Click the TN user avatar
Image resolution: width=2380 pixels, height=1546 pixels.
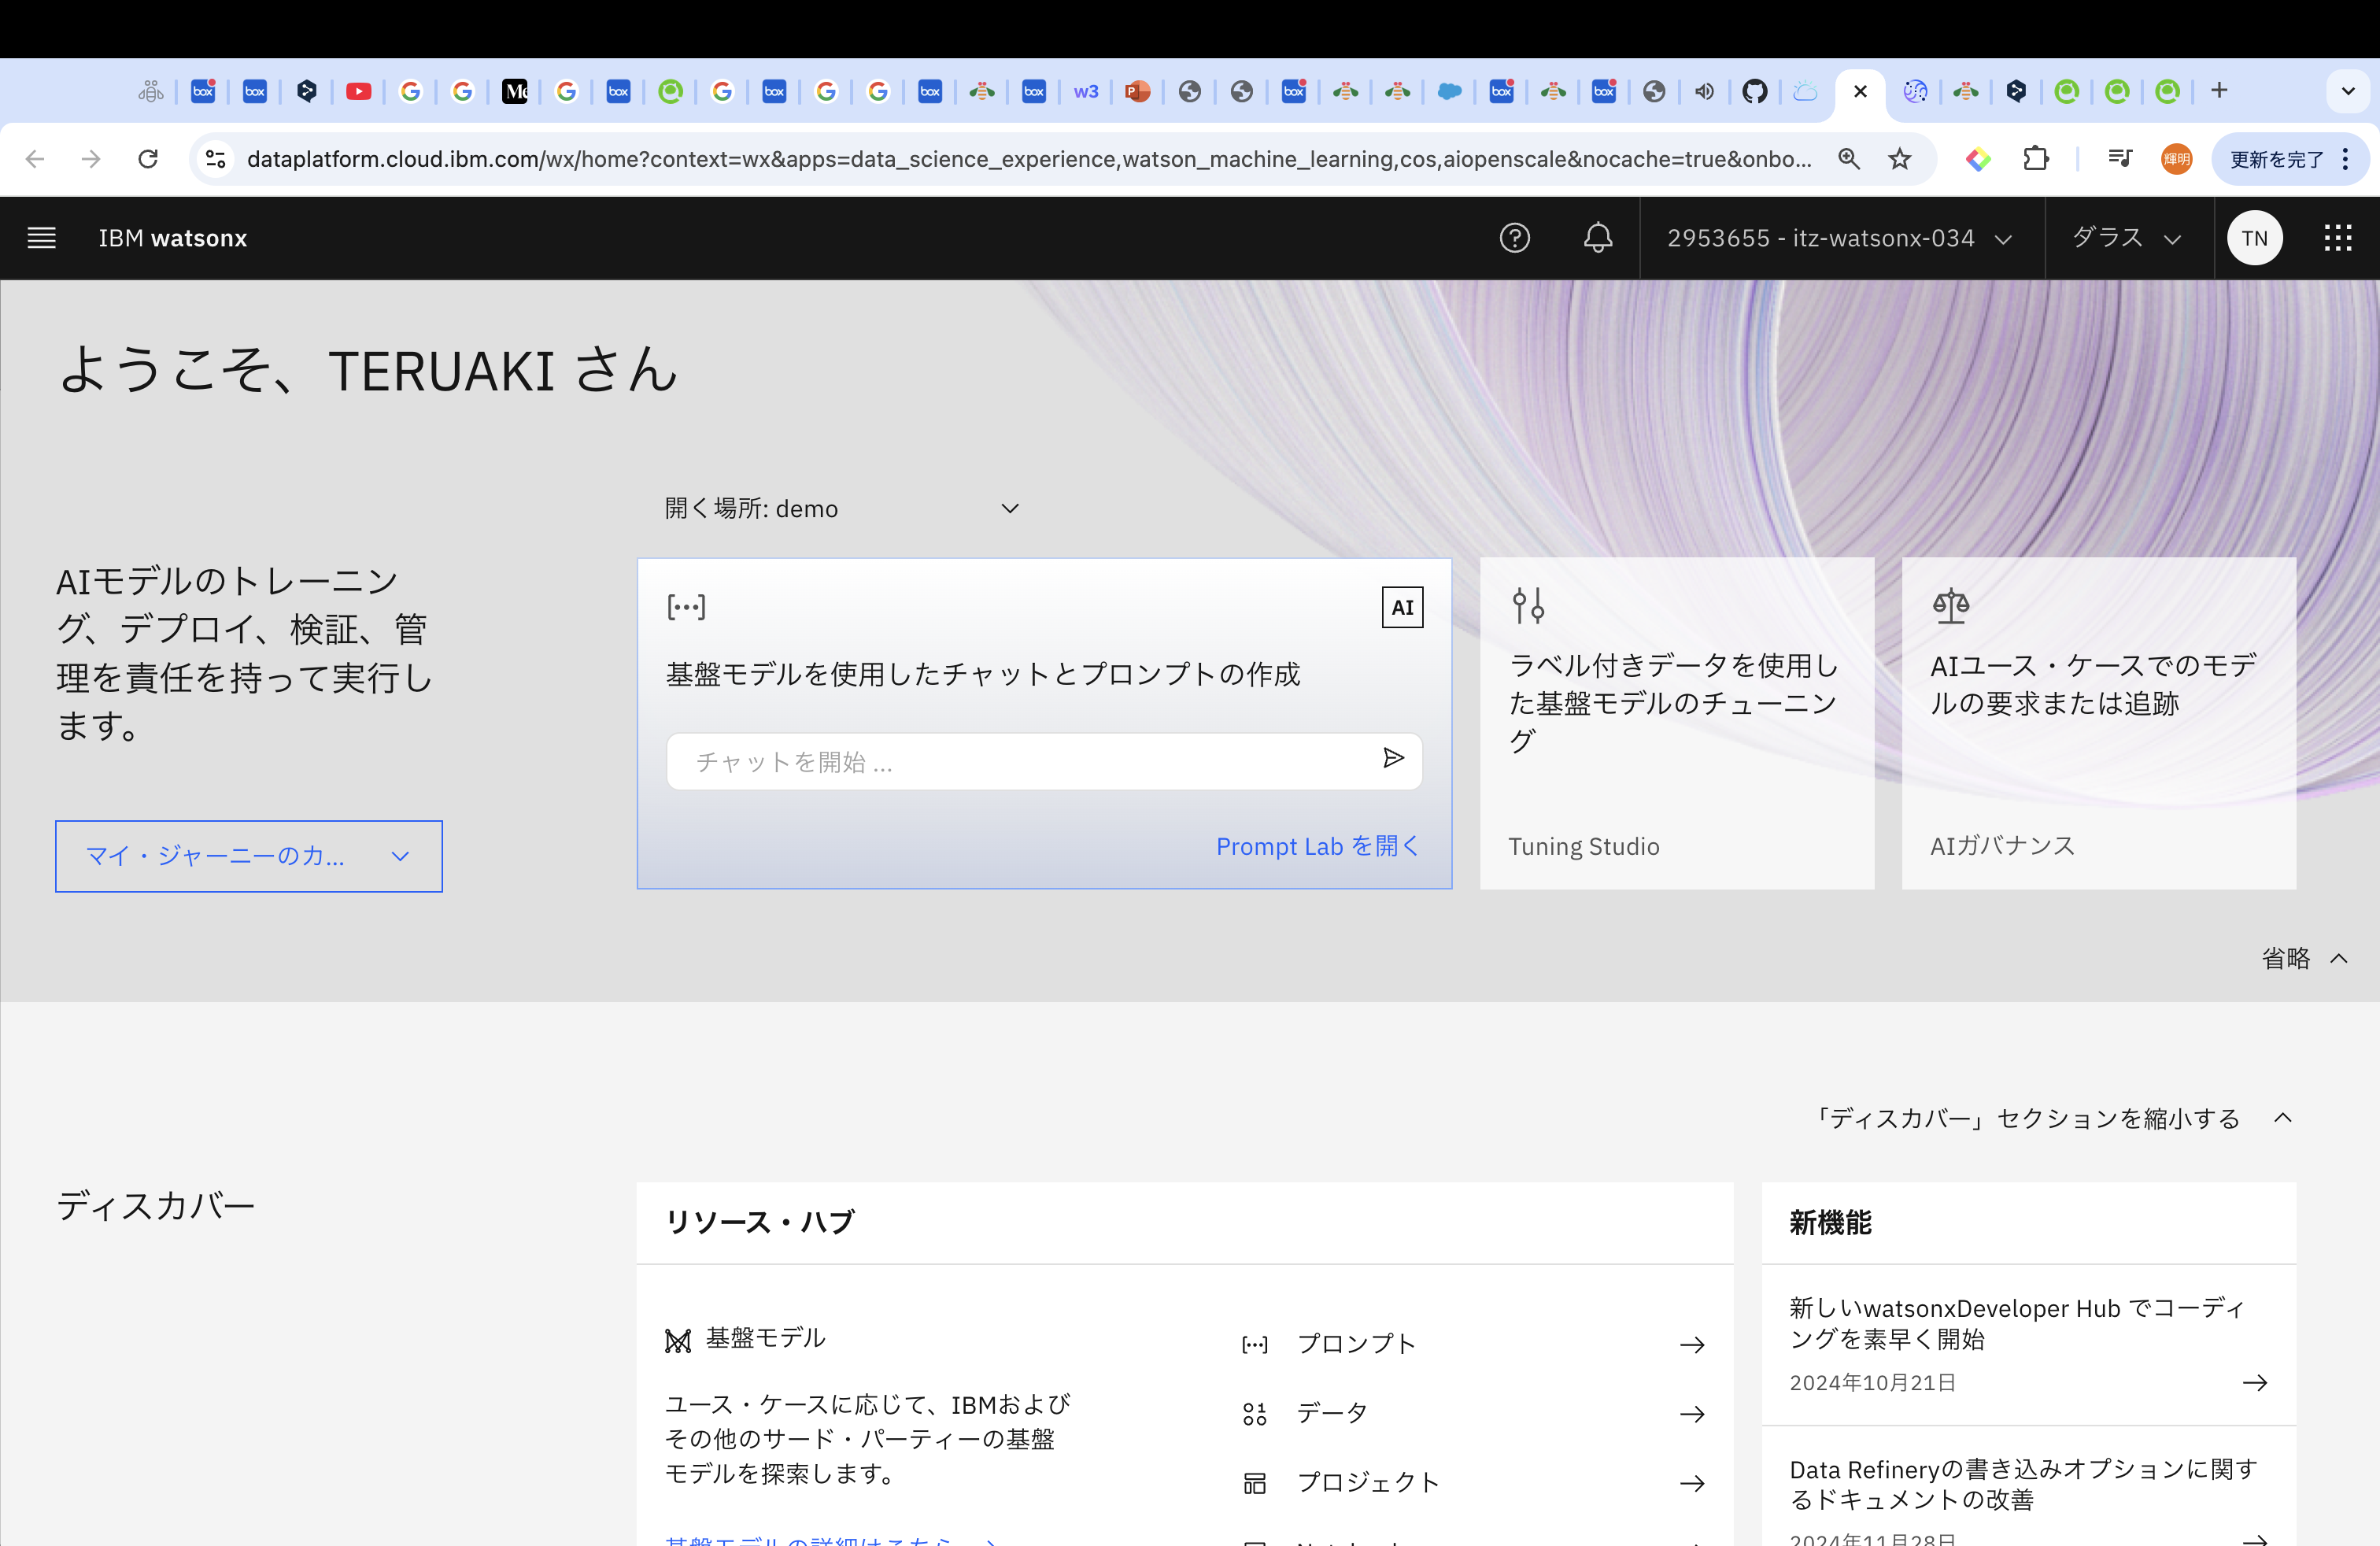(2254, 238)
